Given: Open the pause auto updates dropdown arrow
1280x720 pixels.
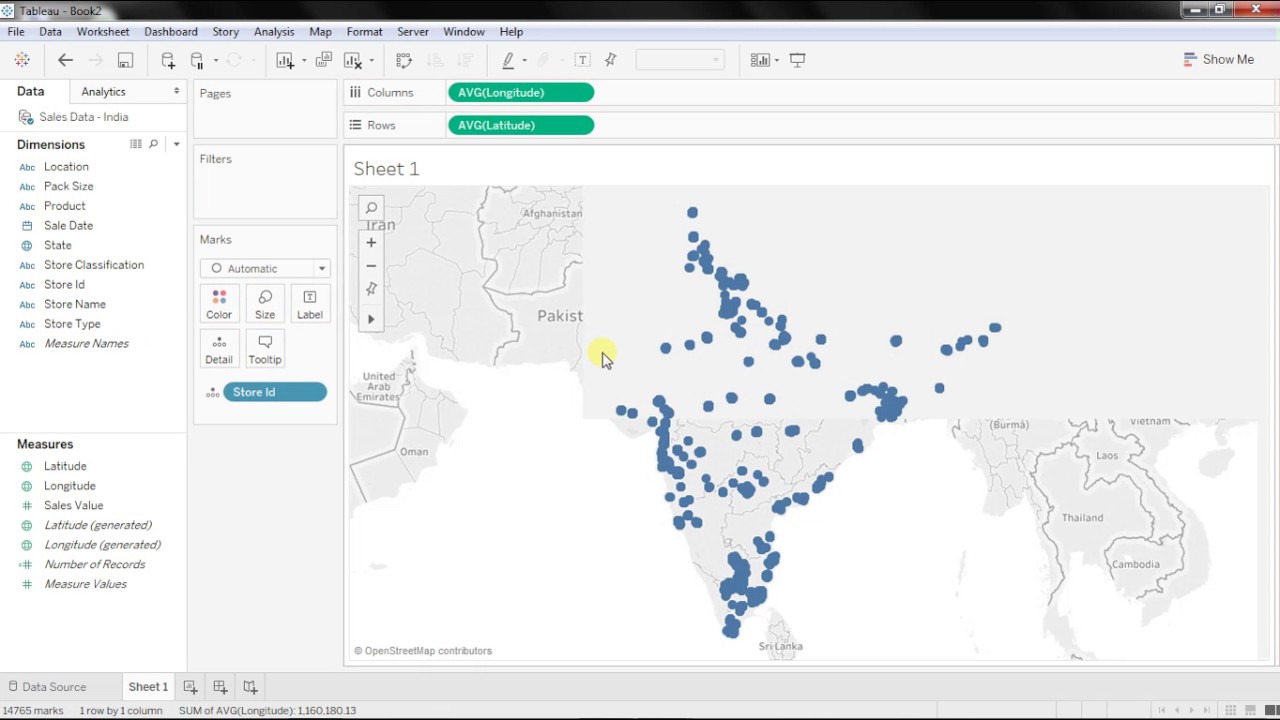Looking at the screenshot, I should pyautogui.click(x=215, y=61).
